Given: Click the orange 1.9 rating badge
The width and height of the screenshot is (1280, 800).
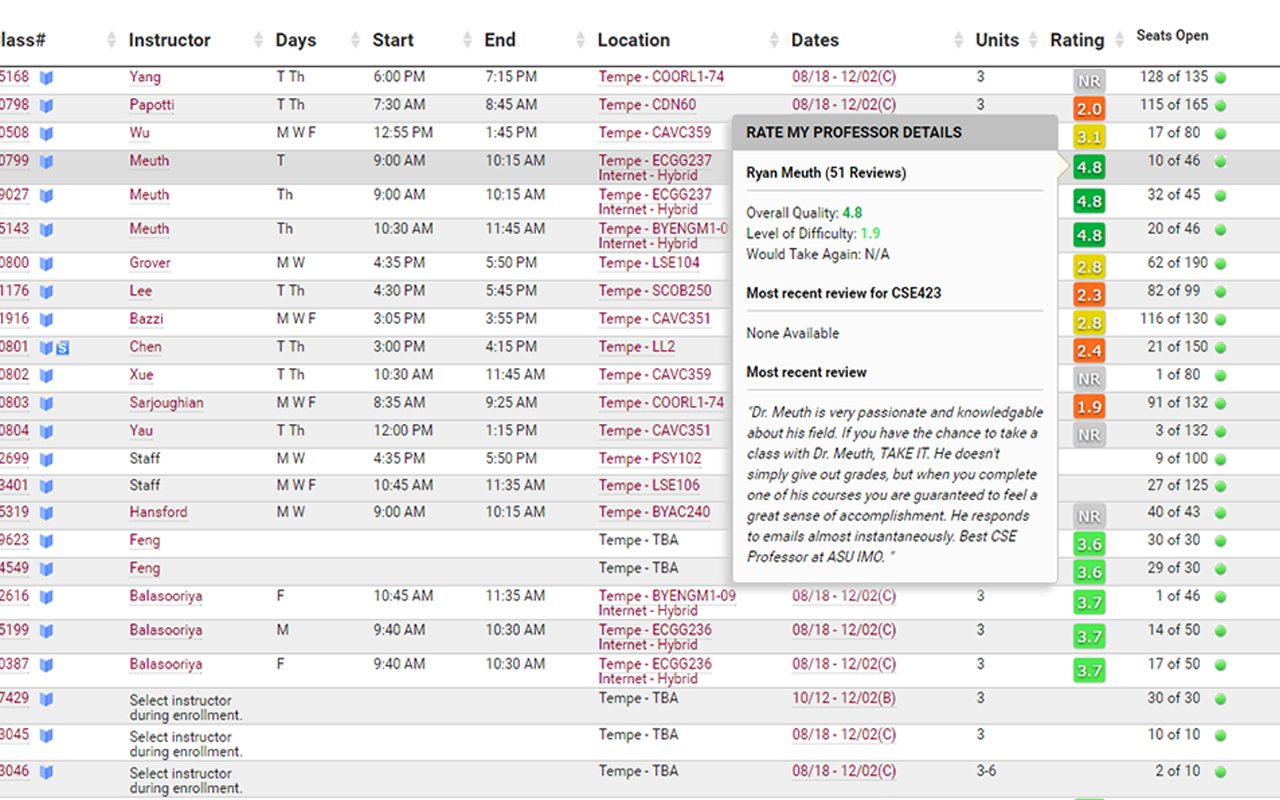Looking at the screenshot, I should (x=1089, y=407).
